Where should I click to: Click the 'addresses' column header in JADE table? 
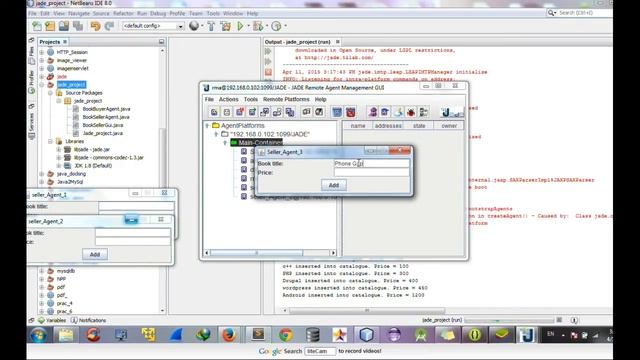coord(388,126)
